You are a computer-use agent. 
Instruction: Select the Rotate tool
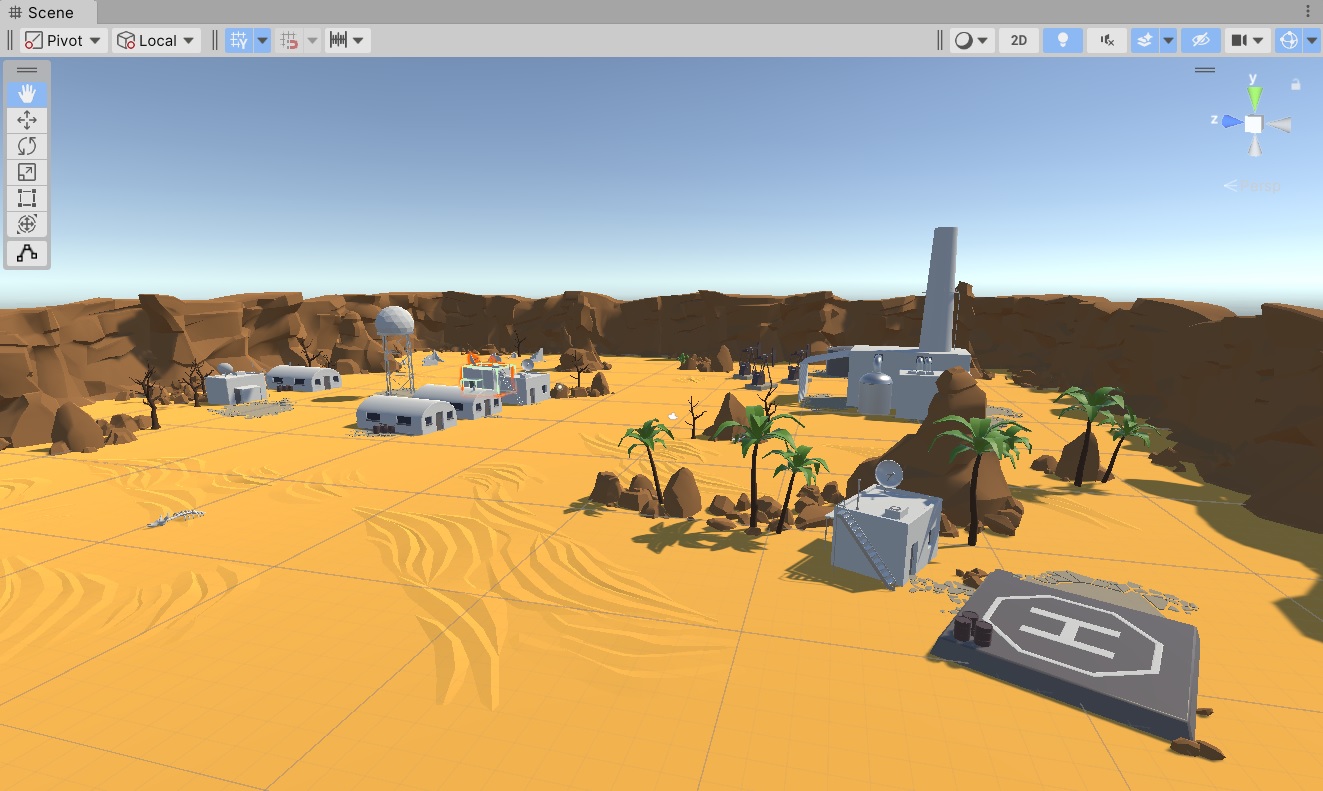point(27,146)
